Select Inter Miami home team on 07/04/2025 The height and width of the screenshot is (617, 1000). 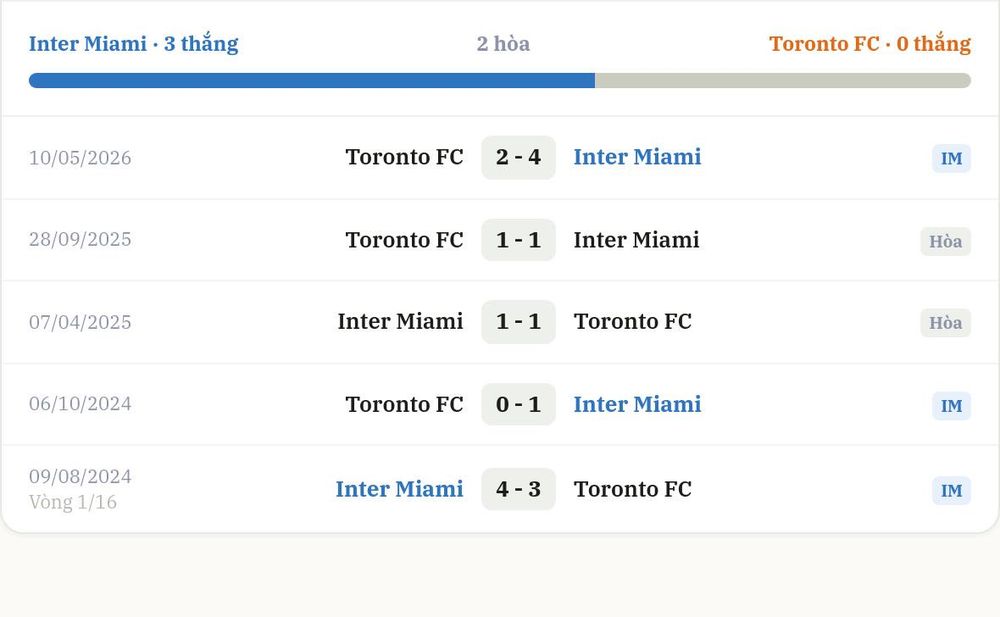[x=401, y=322]
